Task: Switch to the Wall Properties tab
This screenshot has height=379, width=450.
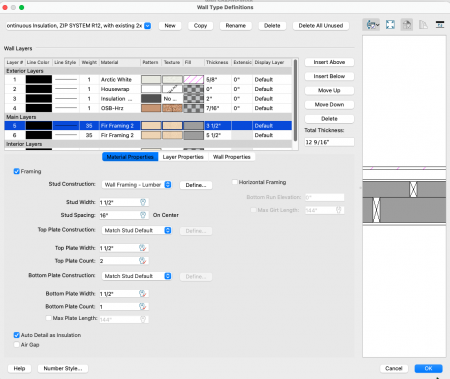Action: pyautogui.click(x=232, y=157)
